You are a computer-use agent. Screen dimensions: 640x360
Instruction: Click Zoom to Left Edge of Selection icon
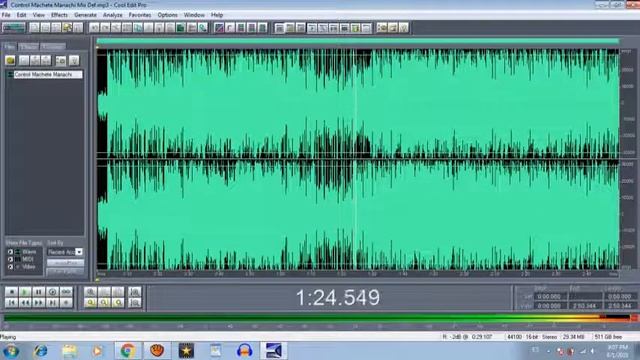pyautogui.click(x=104, y=303)
